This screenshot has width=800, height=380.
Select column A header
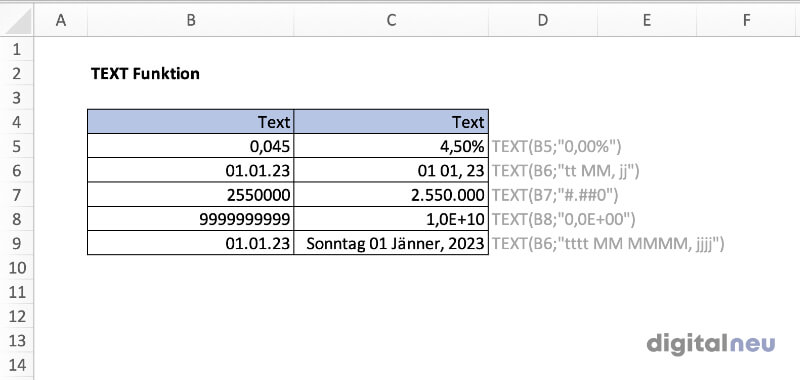[61, 20]
